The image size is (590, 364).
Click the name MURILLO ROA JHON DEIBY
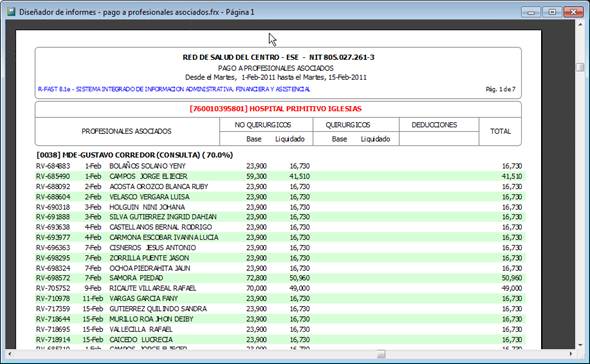coord(151,319)
